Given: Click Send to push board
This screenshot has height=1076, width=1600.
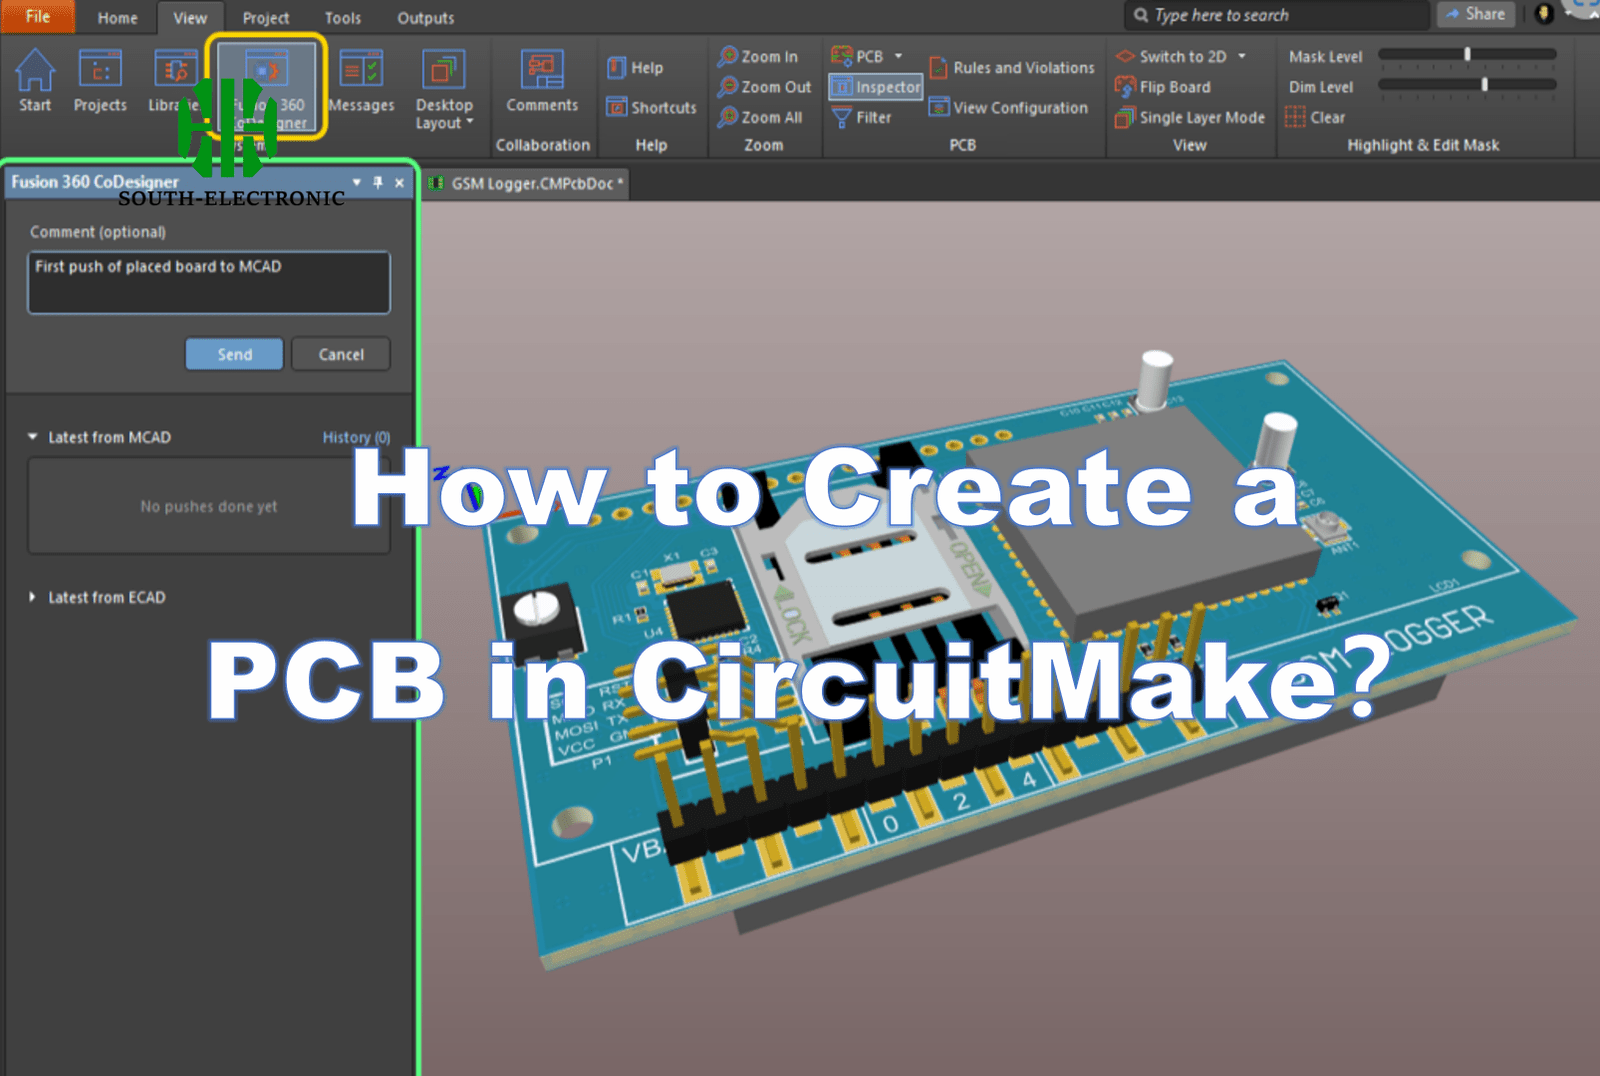Looking at the screenshot, I should click(234, 354).
